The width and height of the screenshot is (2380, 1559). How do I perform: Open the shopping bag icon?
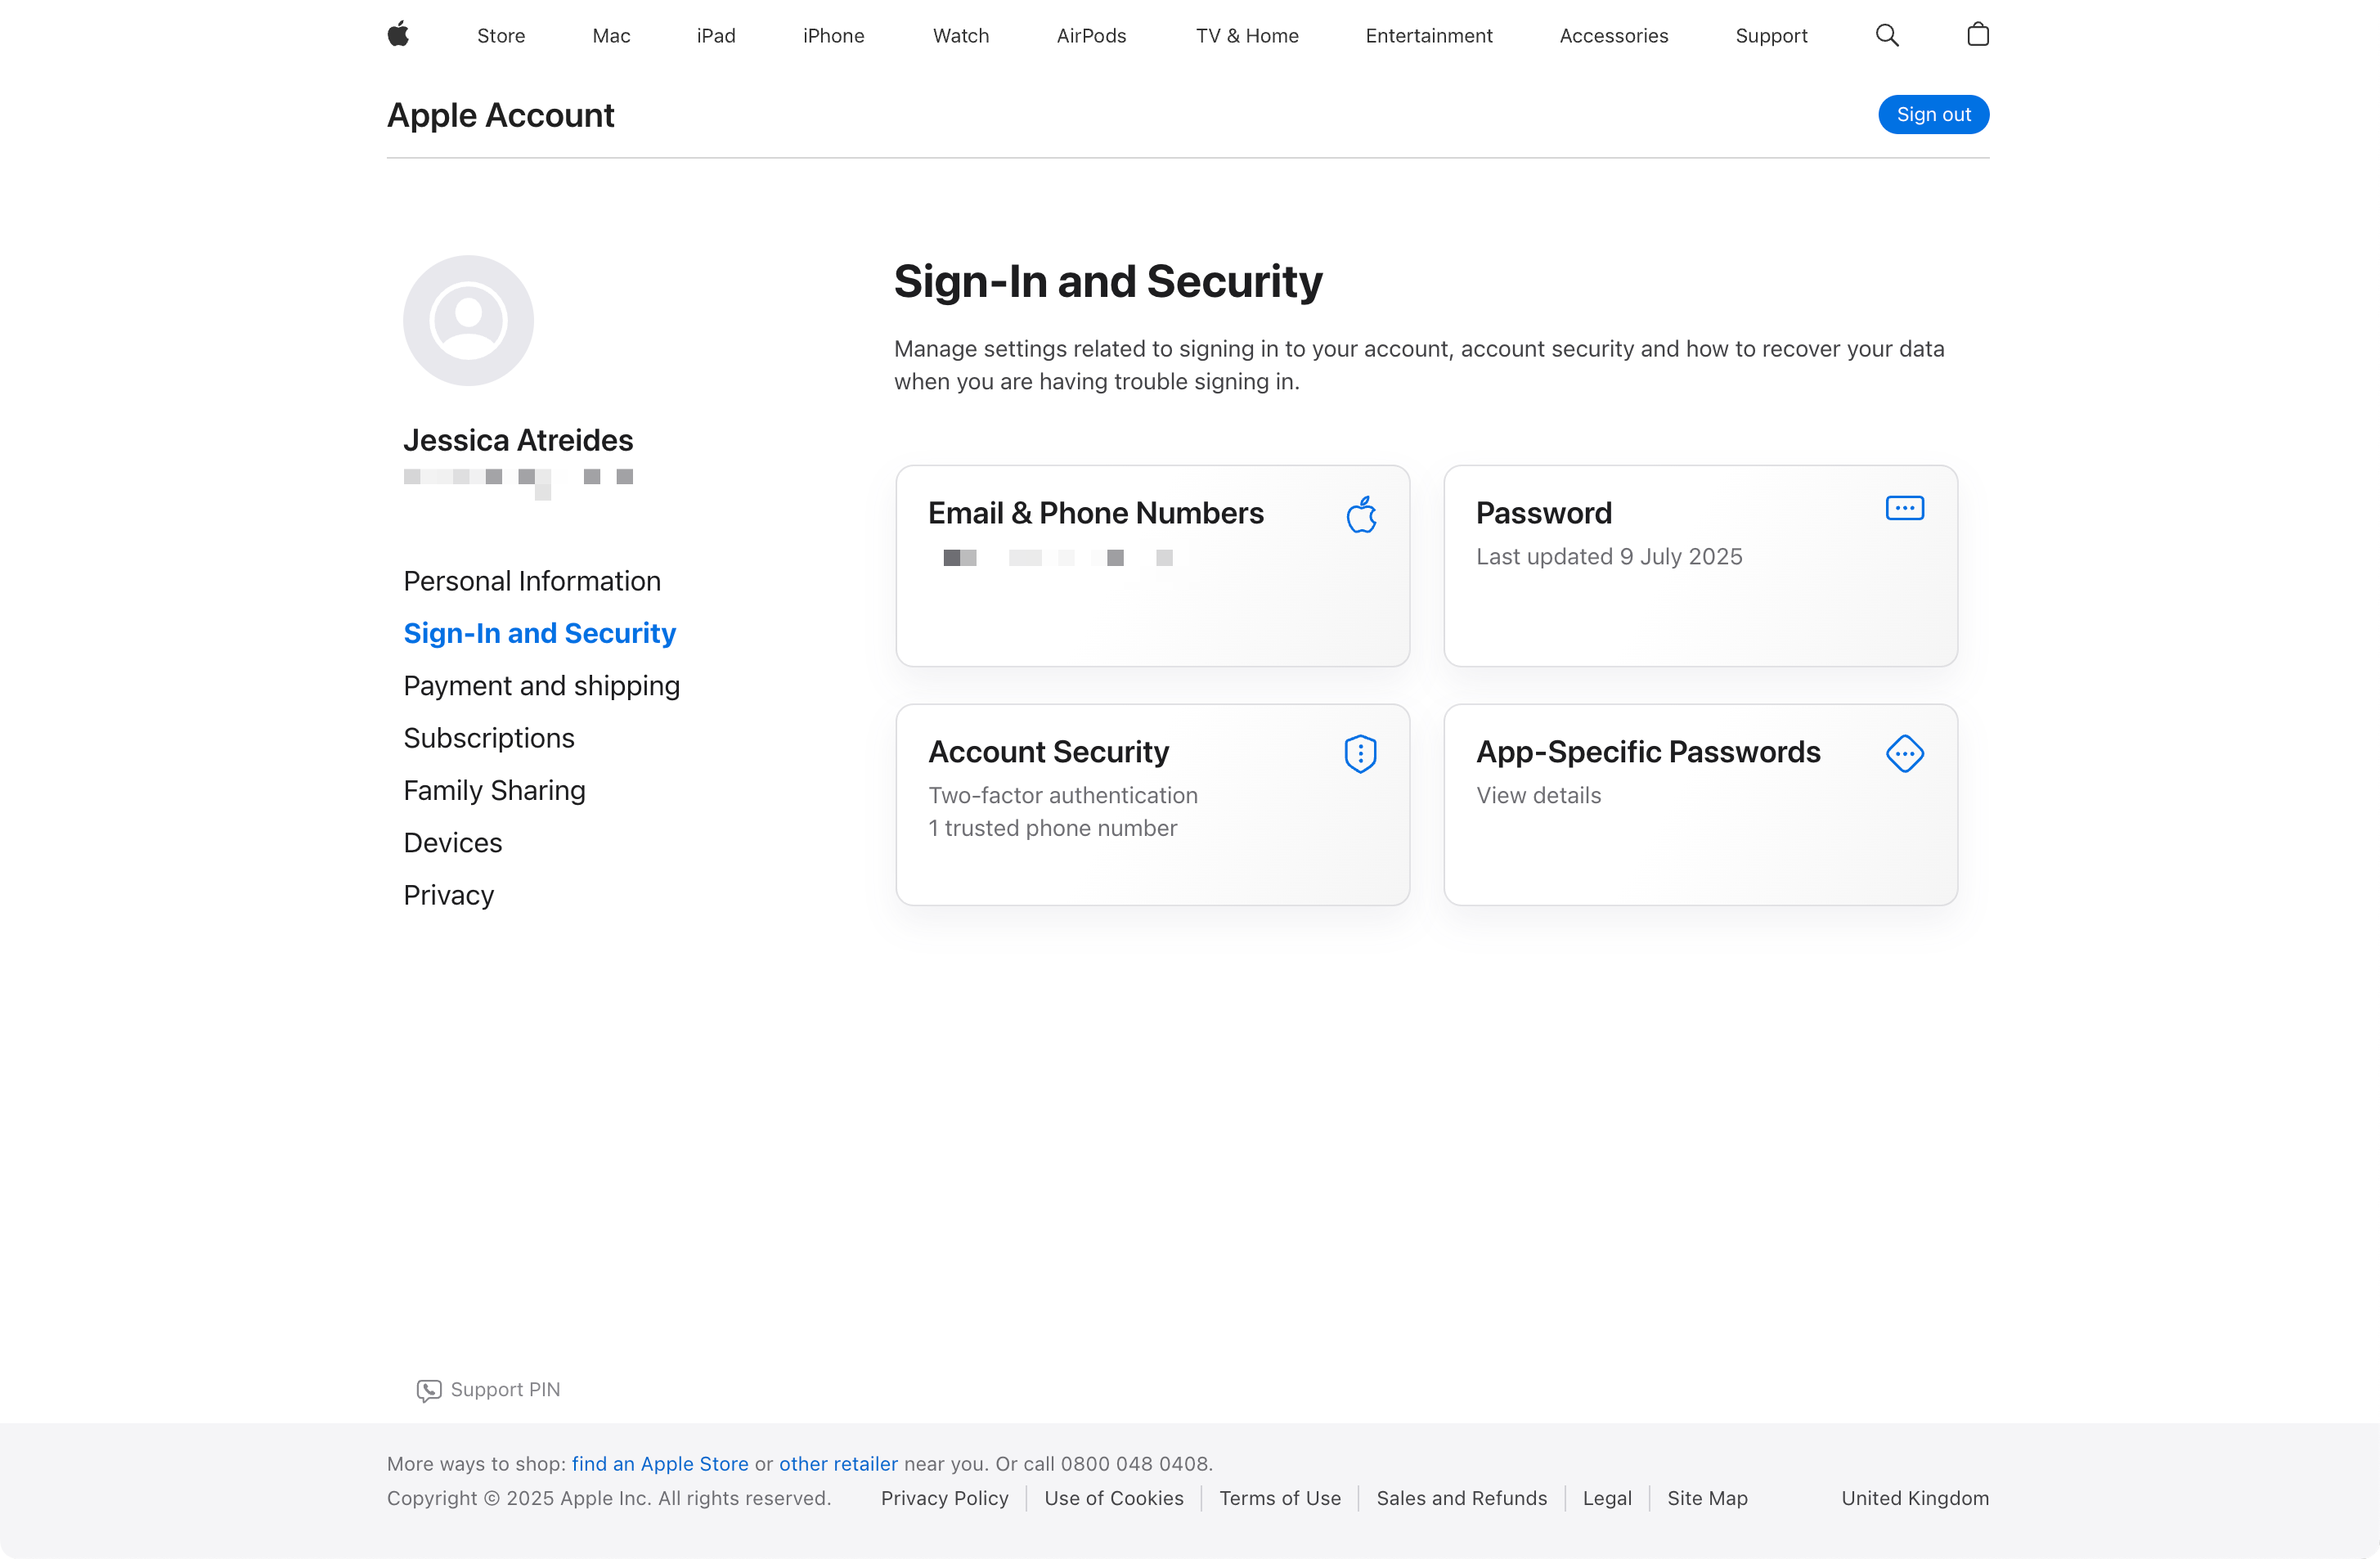[x=1977, y=35]
